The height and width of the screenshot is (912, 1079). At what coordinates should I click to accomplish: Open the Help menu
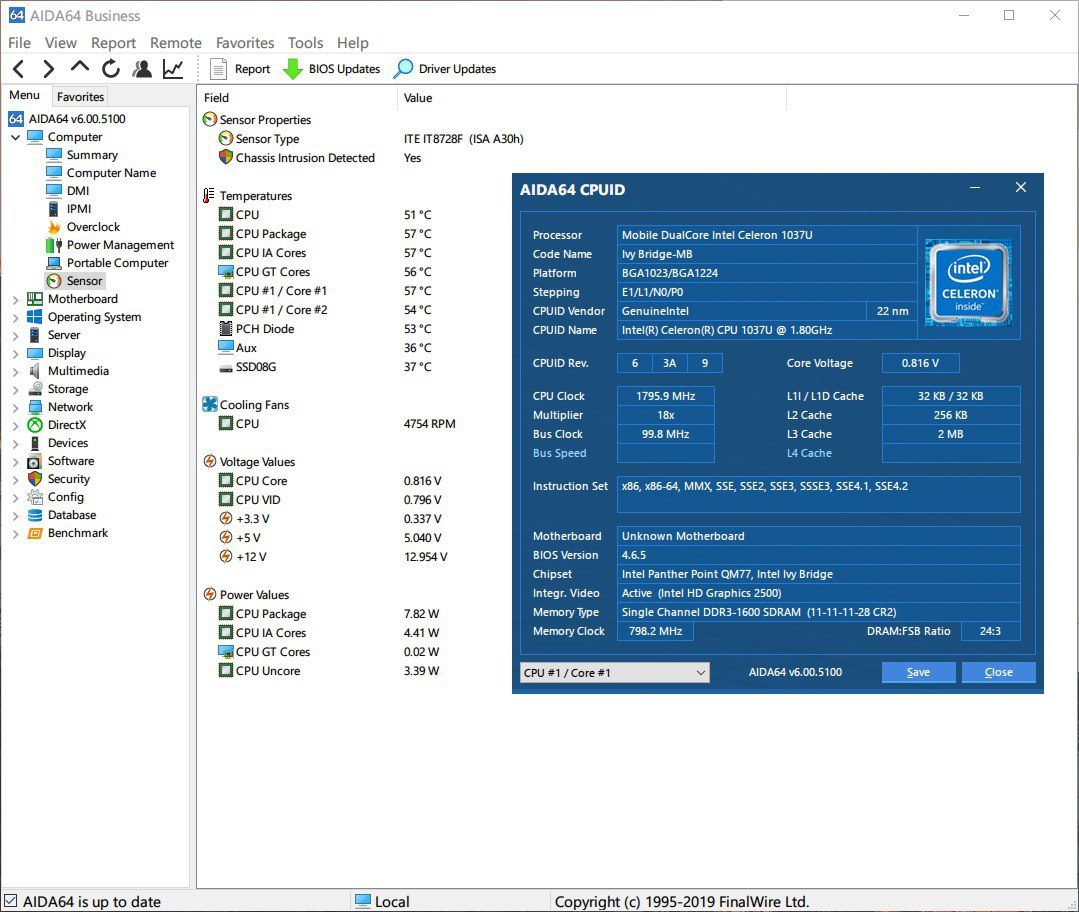point(353,43)
